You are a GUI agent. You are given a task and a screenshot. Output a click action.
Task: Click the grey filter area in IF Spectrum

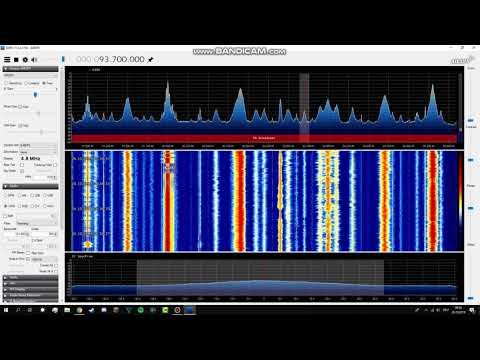click(x=260, y=277)
